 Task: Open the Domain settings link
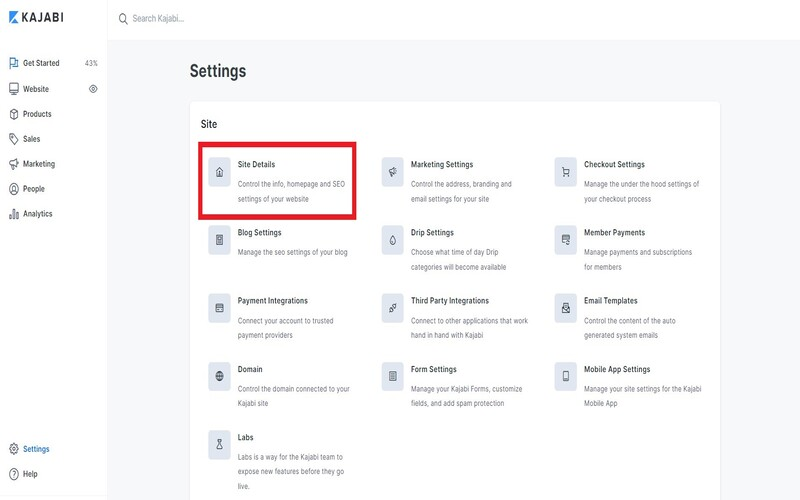pos(250,369)
